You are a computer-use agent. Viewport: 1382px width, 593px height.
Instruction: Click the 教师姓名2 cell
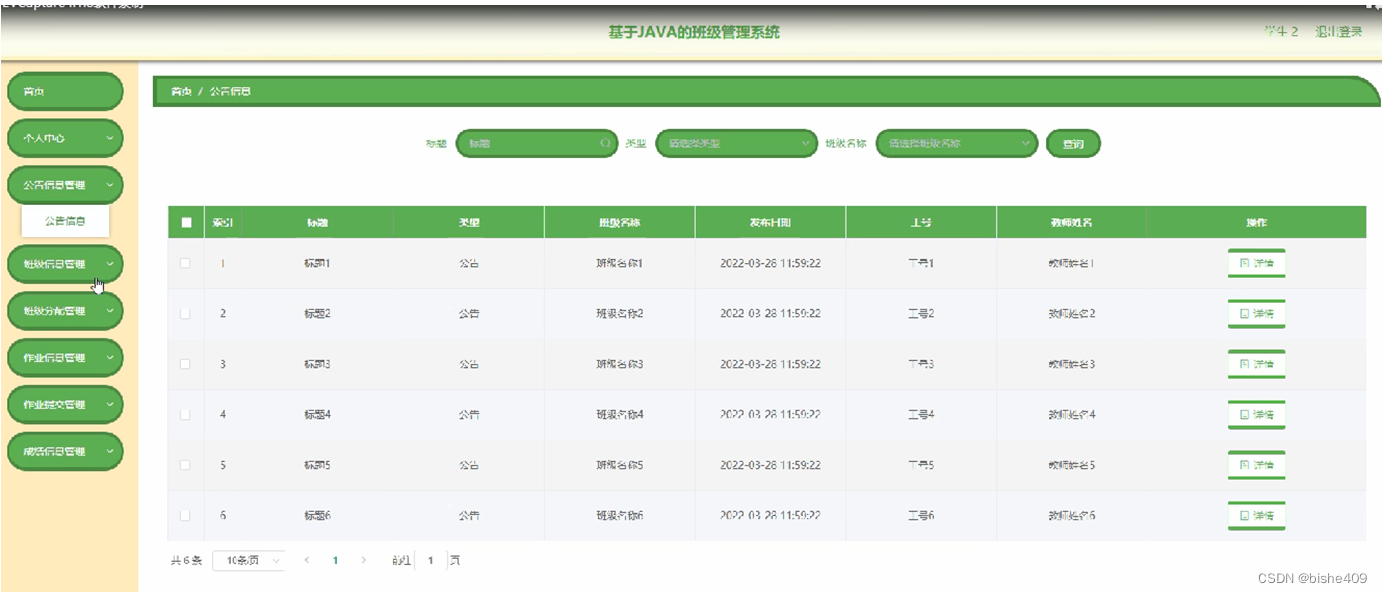(x=1071, y=313)
